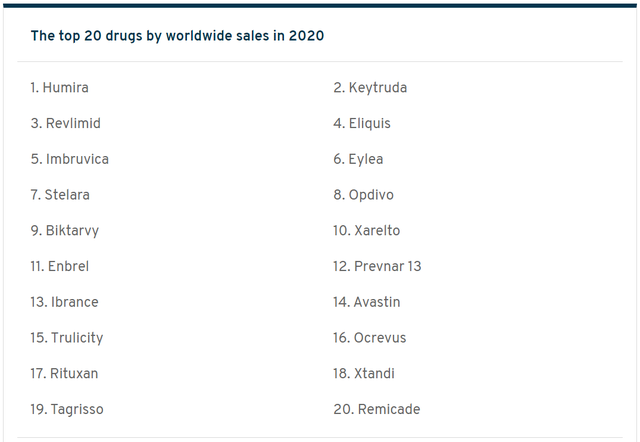
Task: Choose the Enbrel item
Action: [60, 266]
